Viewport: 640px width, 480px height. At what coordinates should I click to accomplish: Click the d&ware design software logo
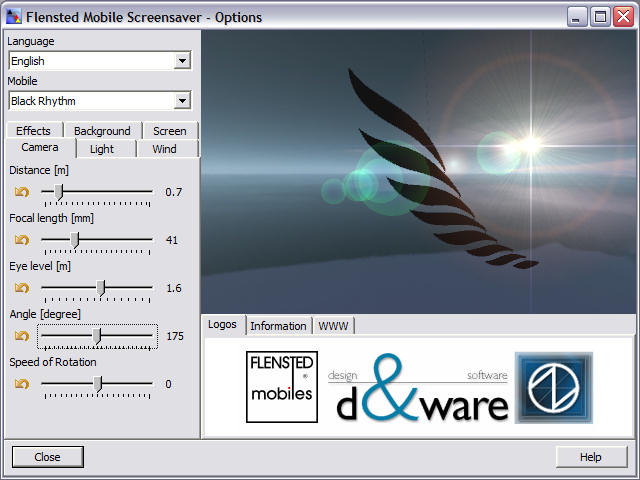tap(418, 388)
